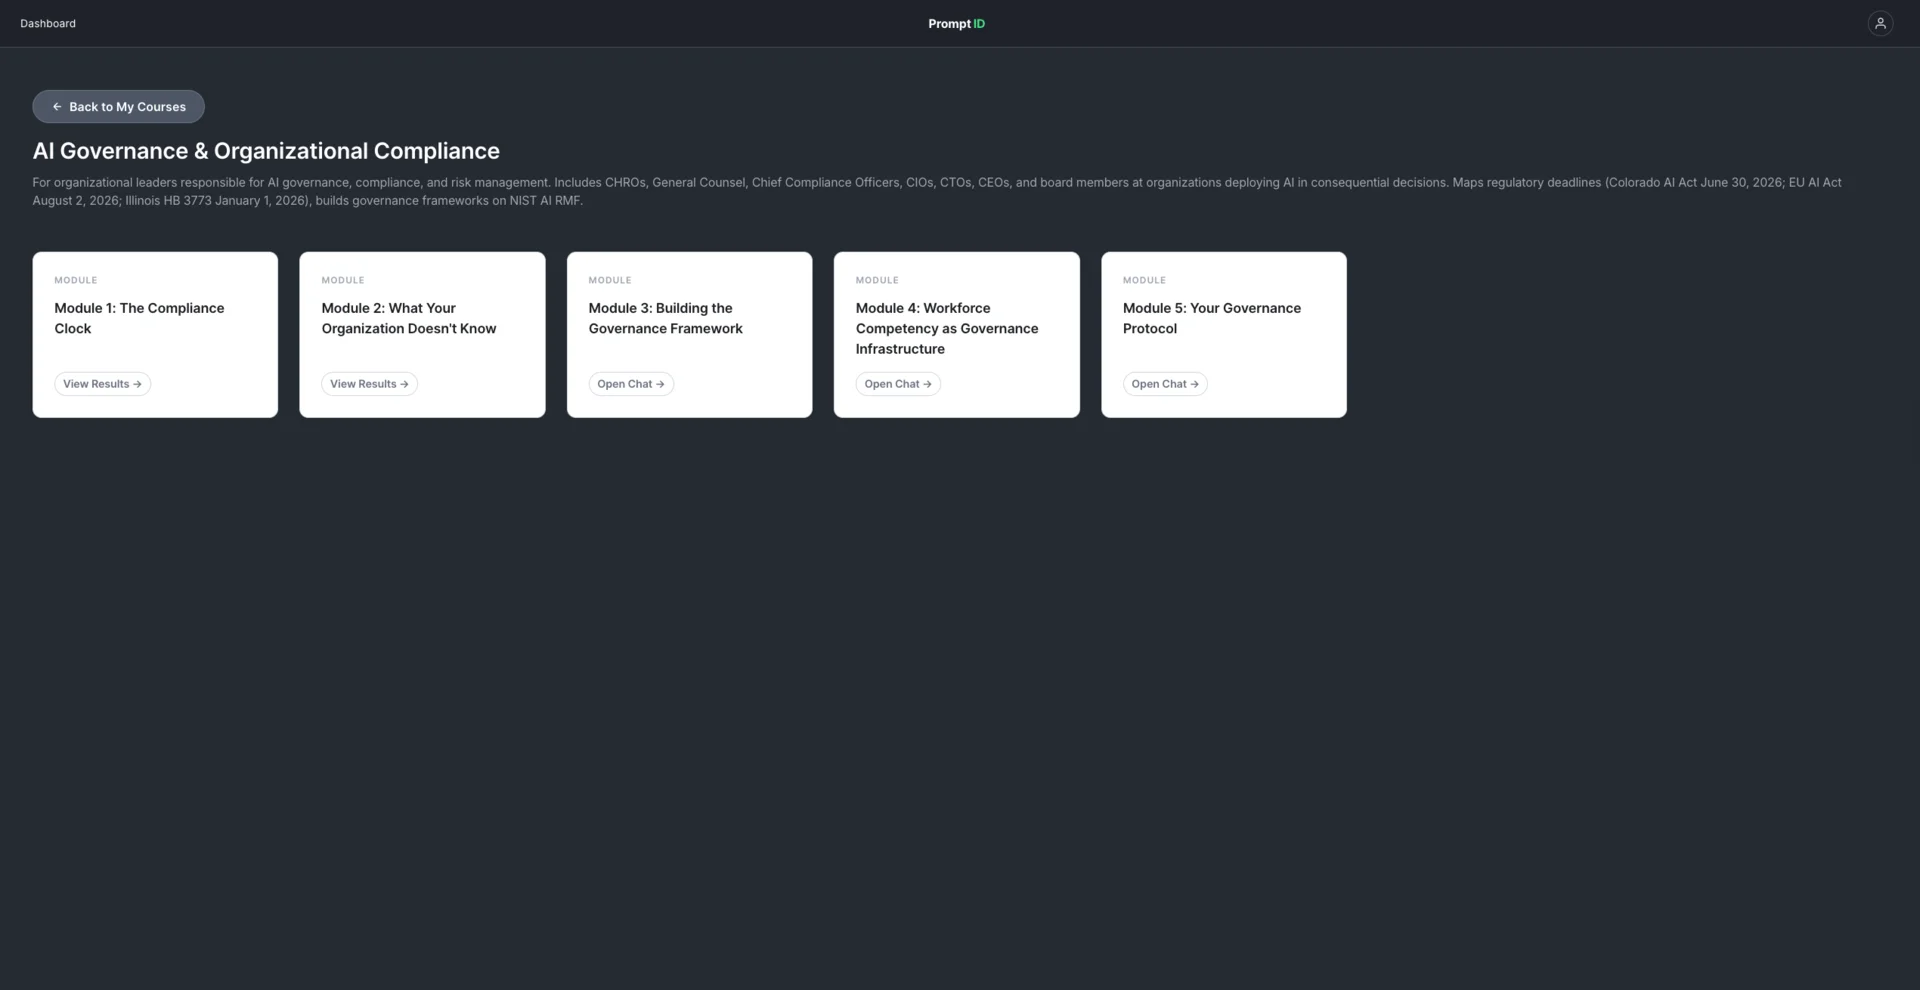Select Module 1: The Compliance Clock title
The height and width of the screenshot is (990, 1920).
coord(139,318)
